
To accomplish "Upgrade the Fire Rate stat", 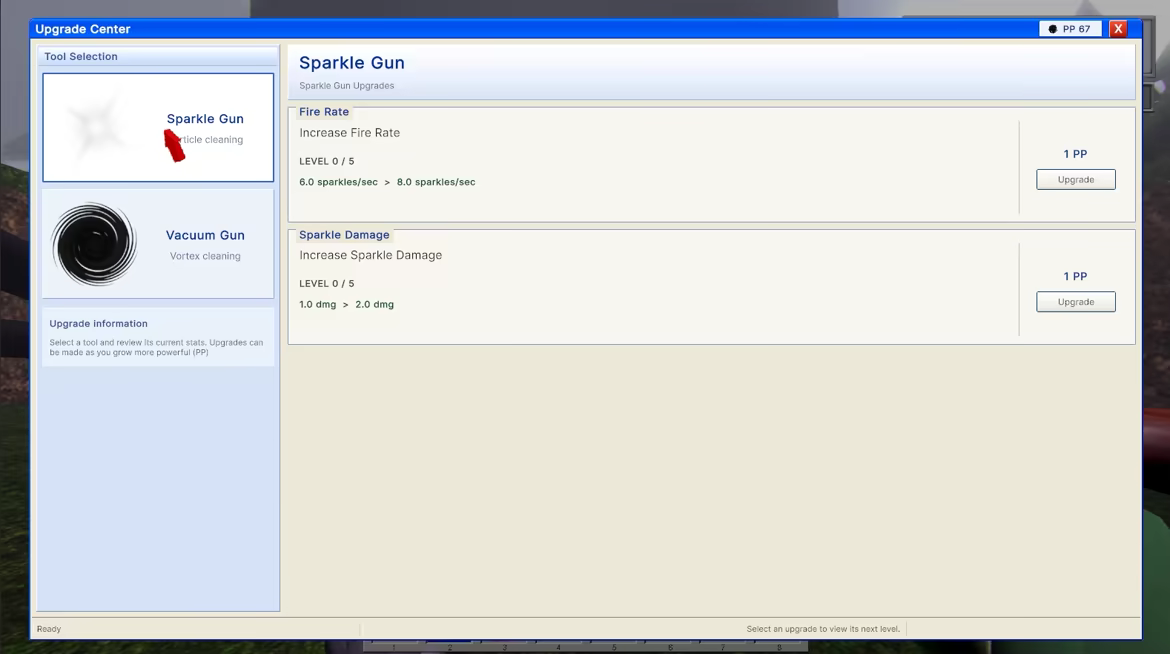I will click(x=1075, y=179).
